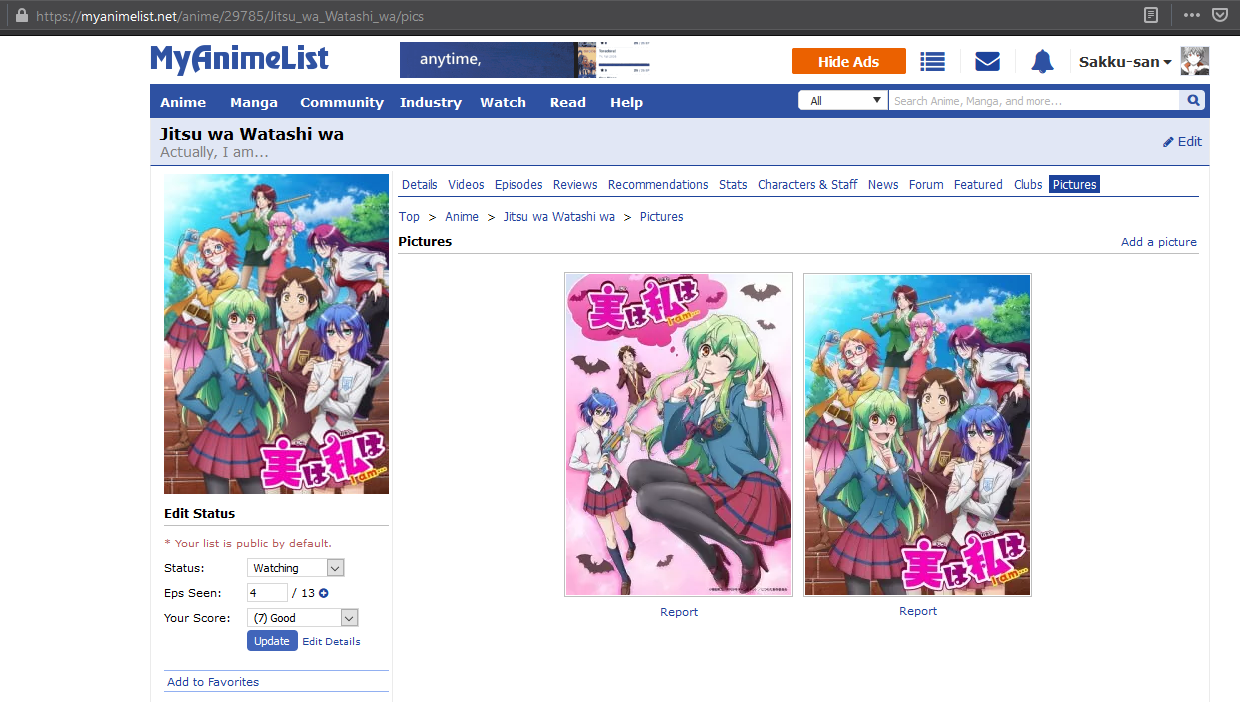Open browser page actions ellipsis menu
The image size is (1240, 702).
(1191, 15)
